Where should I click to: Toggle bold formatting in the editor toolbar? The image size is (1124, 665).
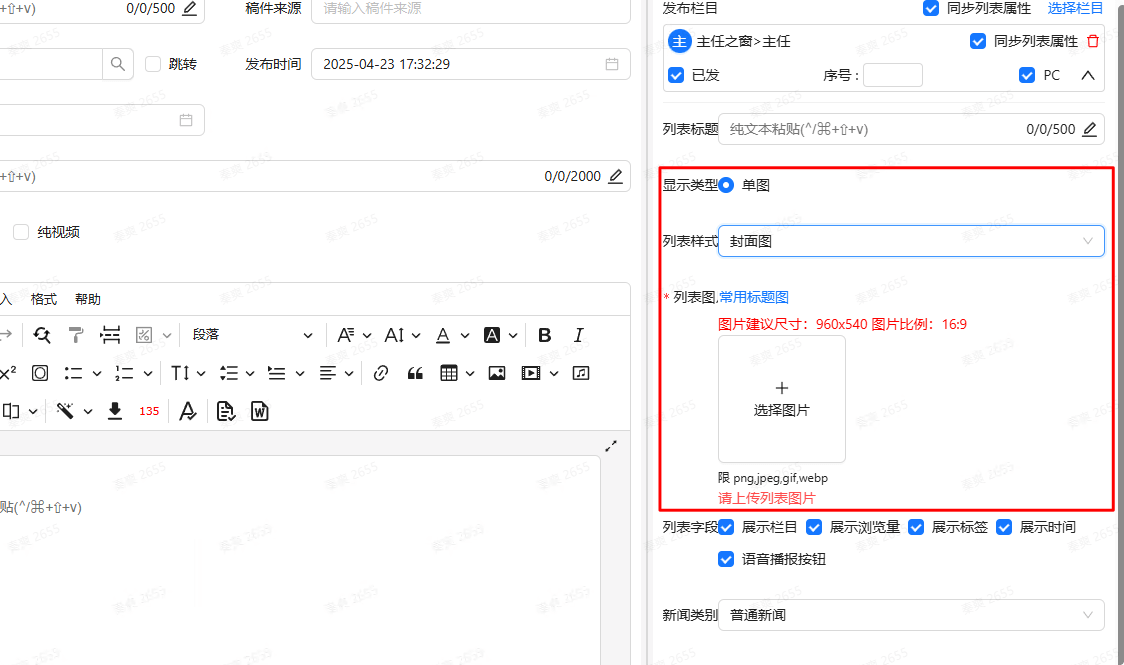click(x=545, y=335)
